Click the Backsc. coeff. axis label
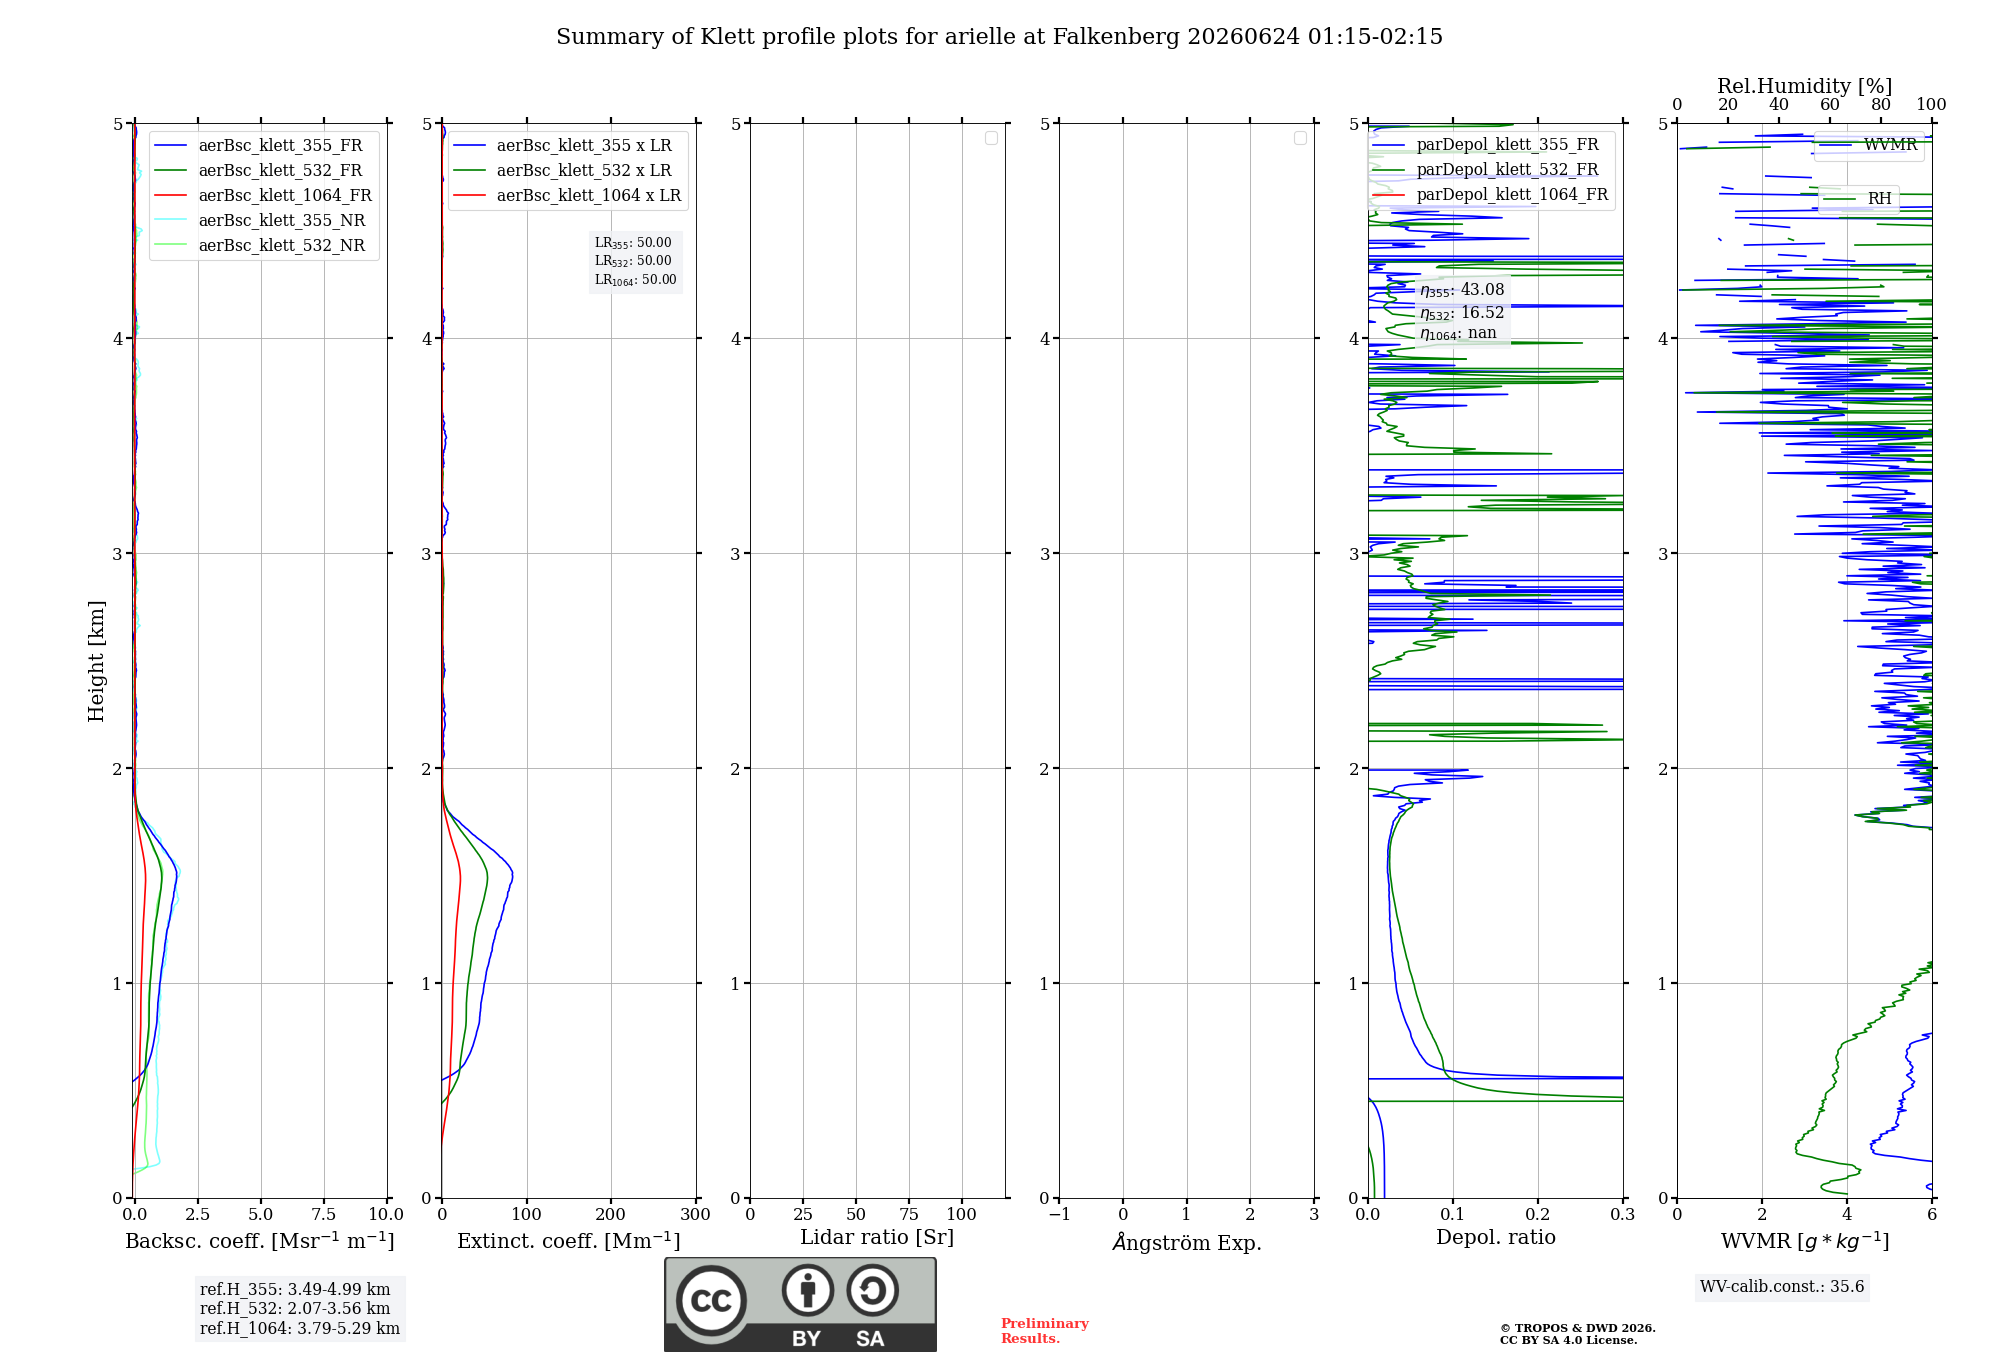Viewport: 2000px width, 1360px height. (260, 1241)
